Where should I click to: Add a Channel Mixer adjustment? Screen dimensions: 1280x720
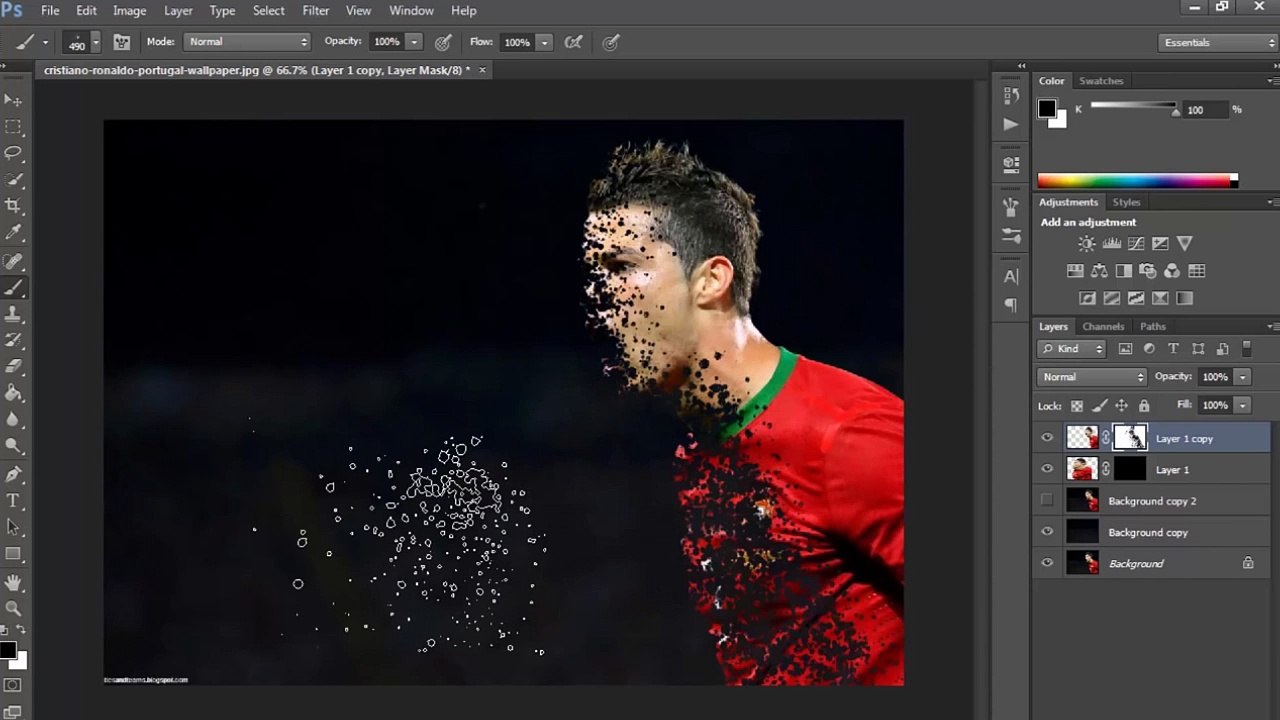(1172, 271)
